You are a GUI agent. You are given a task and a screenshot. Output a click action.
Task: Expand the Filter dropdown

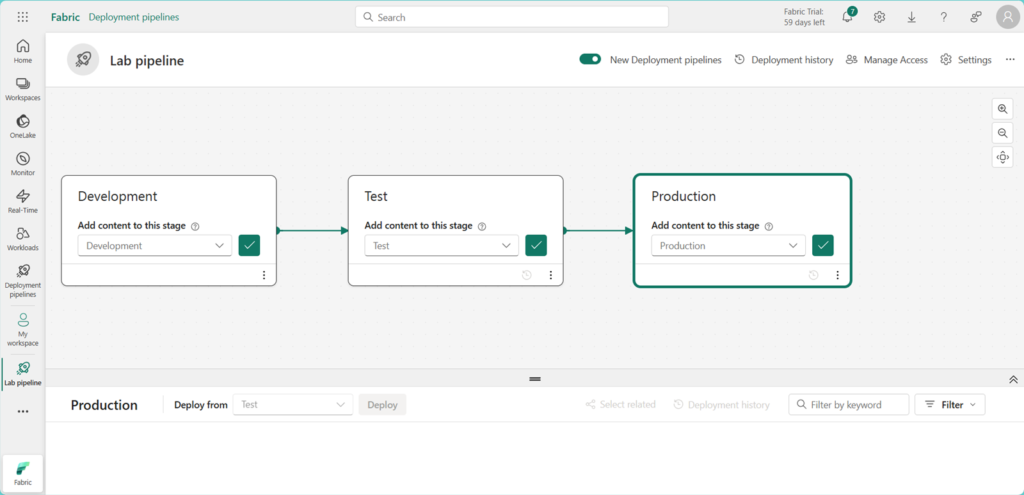click(x=950, y=404)
